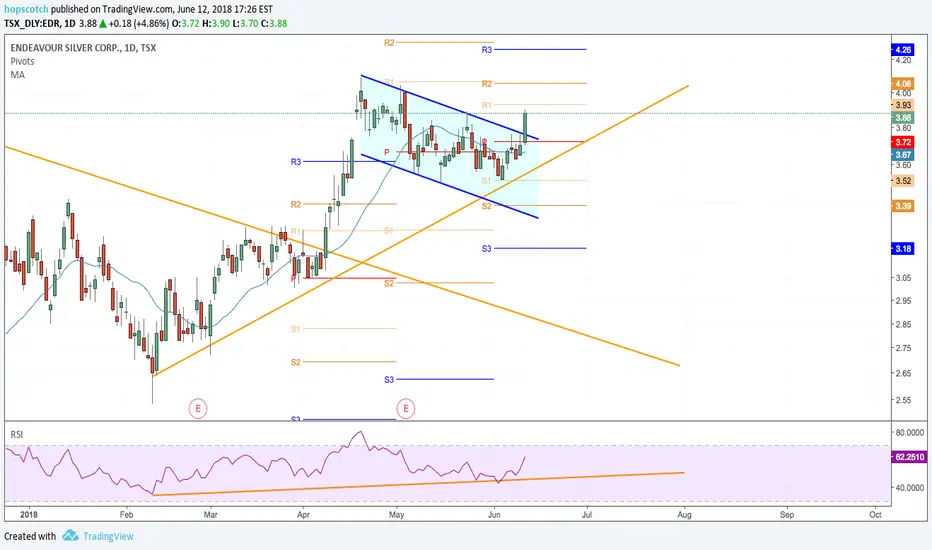Click the Oct label on time axis

point(875,515)
